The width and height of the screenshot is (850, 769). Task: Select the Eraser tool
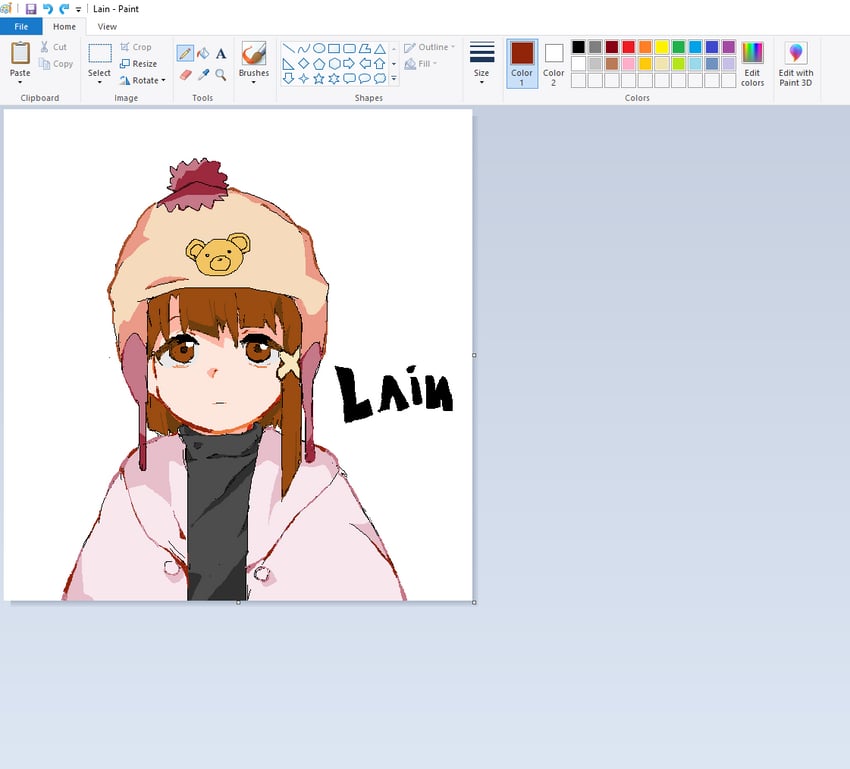(185, 74)
